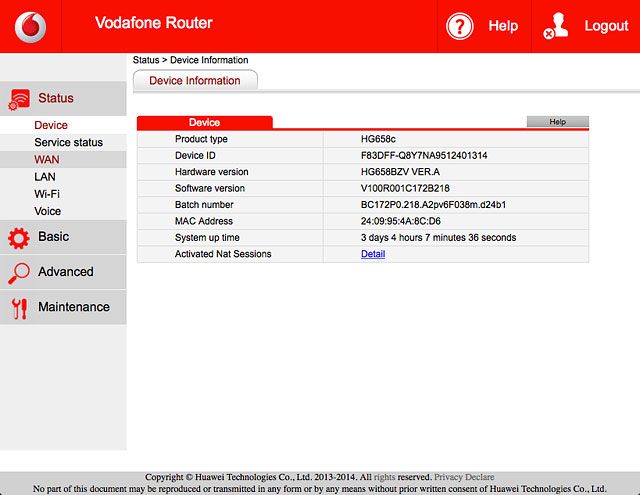Click the Advanced magnifier icon
The width and height of the screenshot is (640, 495).
click(19, 273)
